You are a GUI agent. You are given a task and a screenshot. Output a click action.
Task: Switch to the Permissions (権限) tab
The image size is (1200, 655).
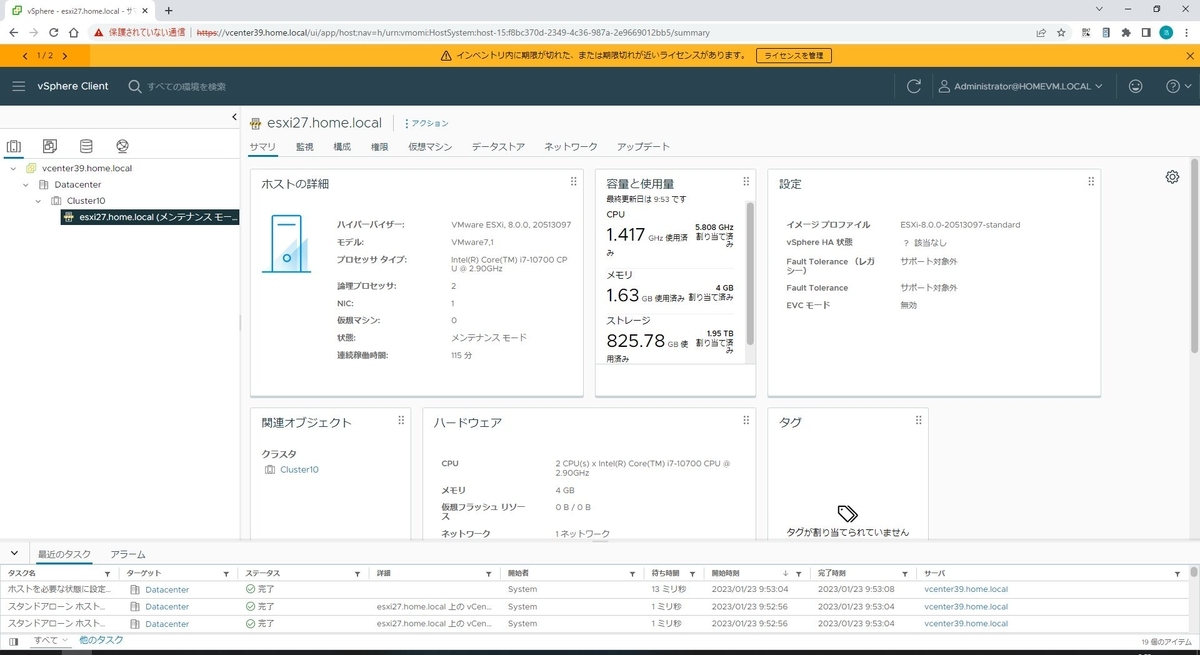pos(380,147)
